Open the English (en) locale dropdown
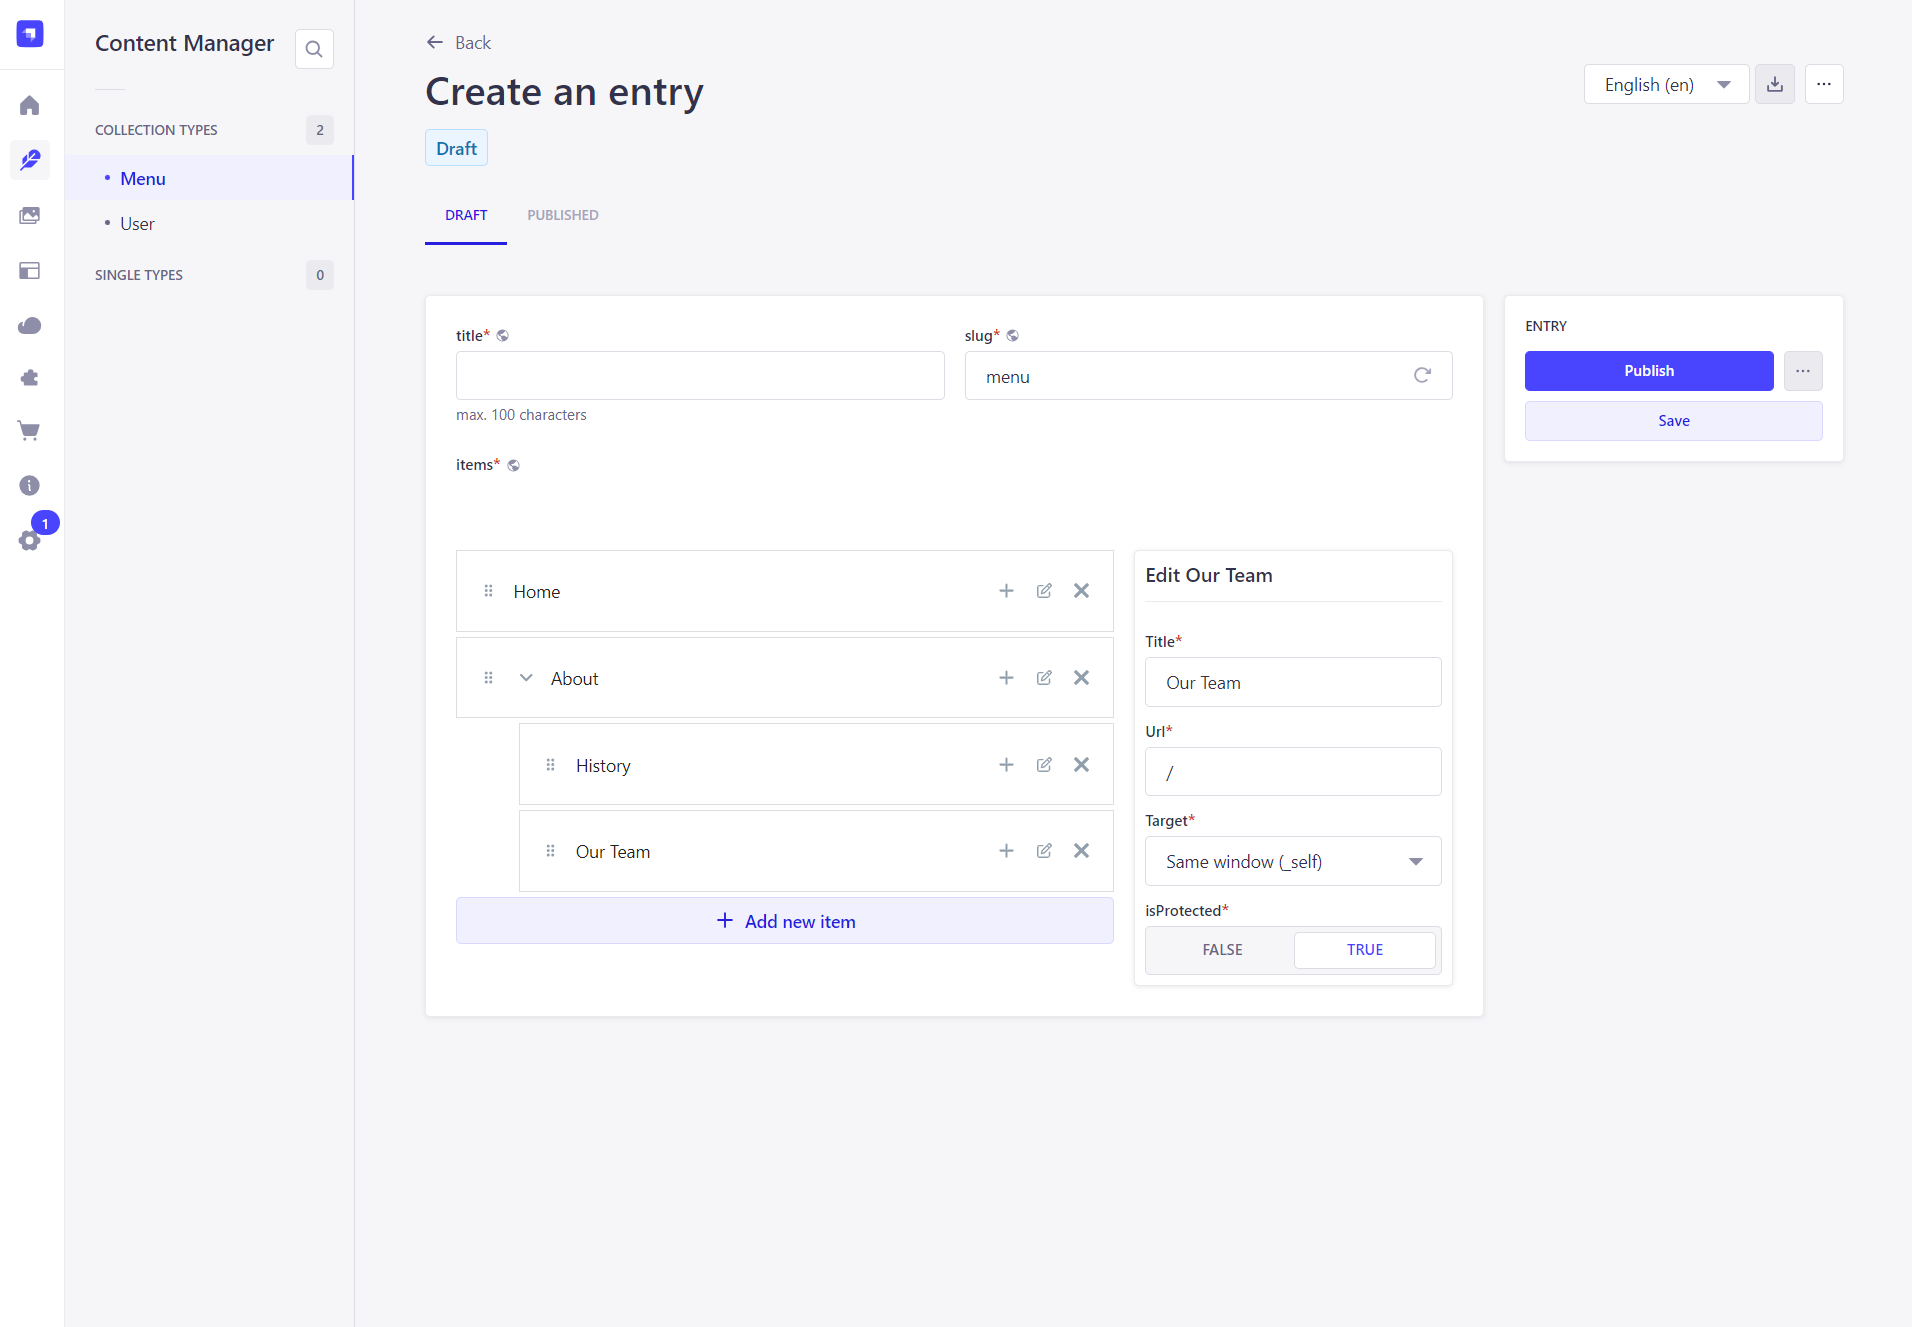1912x1327 pixels. coord(1666,85)
